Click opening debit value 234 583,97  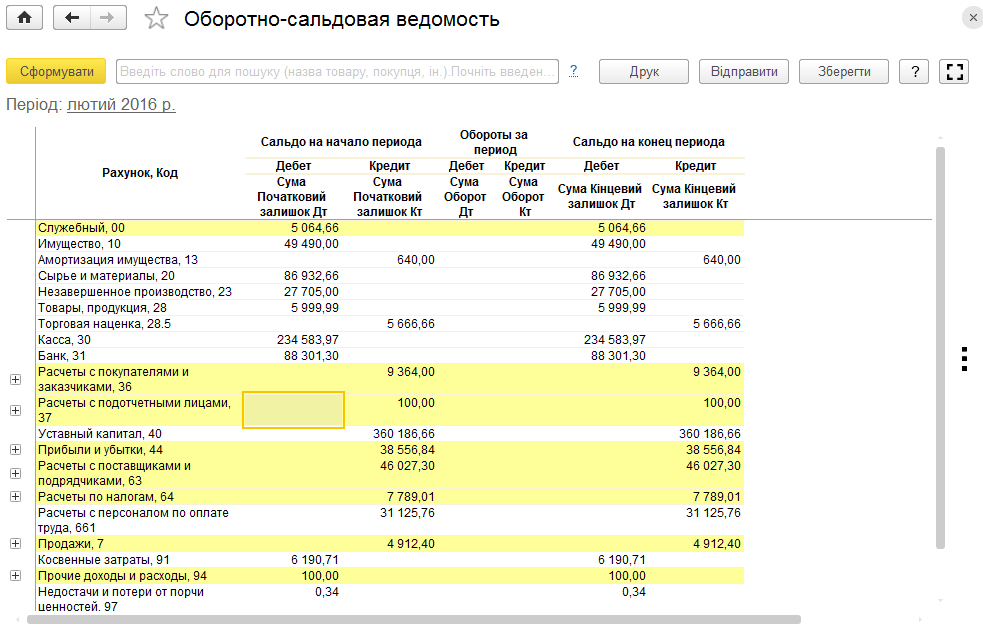pos(308,340)
